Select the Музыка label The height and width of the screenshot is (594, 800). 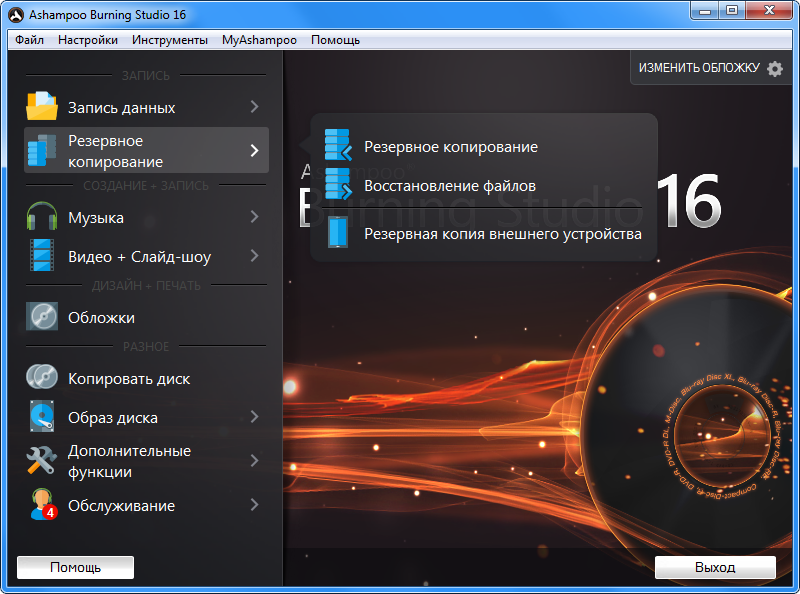pyautogui.click(x=96, y=218)
